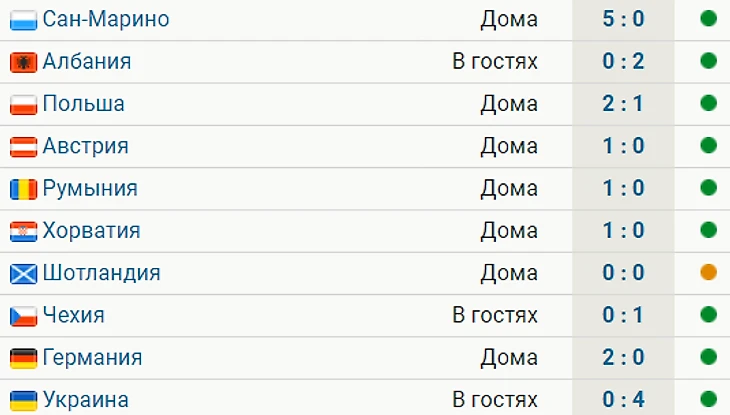730x415 pixels.
Task: Click the Albania flag icon
Action: pyautogui.click(x=23, y=62)
